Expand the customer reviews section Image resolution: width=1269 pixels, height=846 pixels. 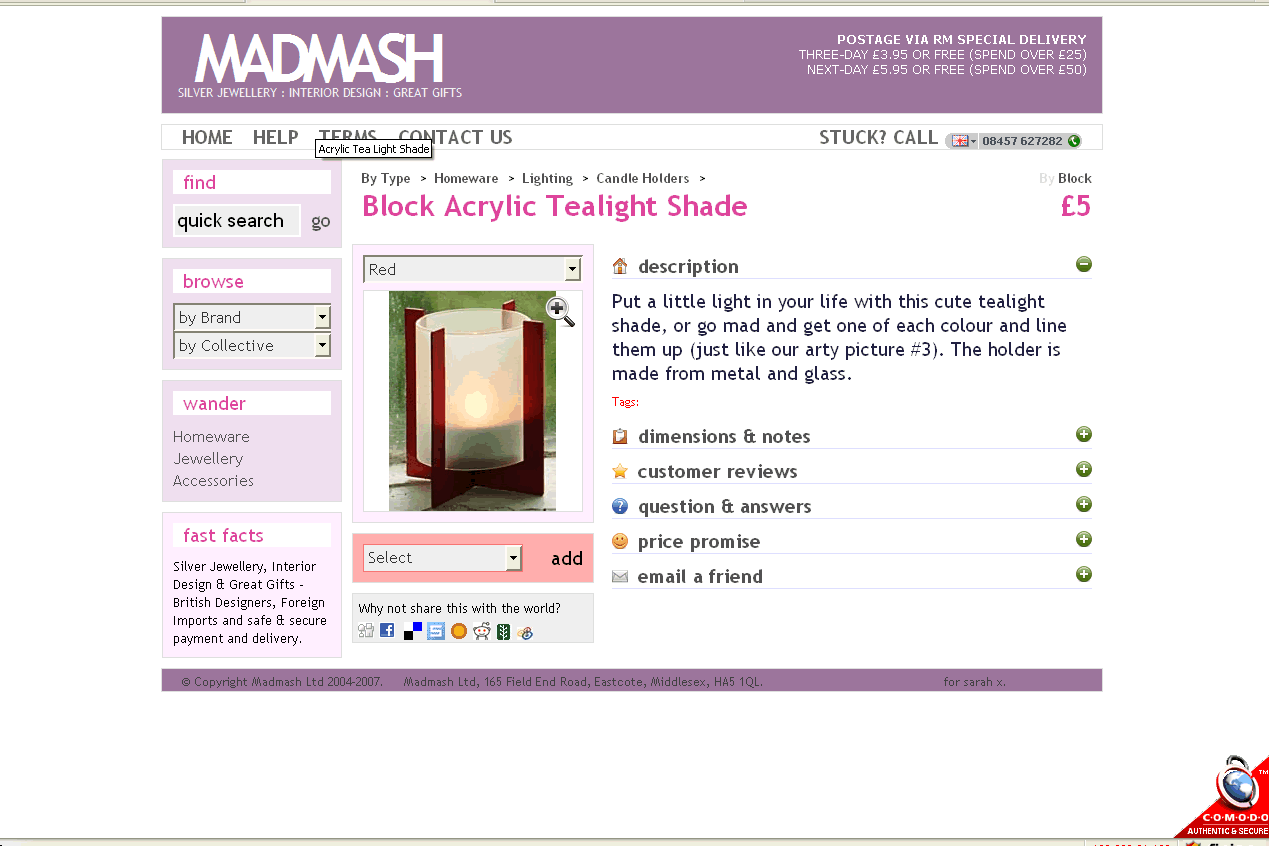tap(1084, 469)
